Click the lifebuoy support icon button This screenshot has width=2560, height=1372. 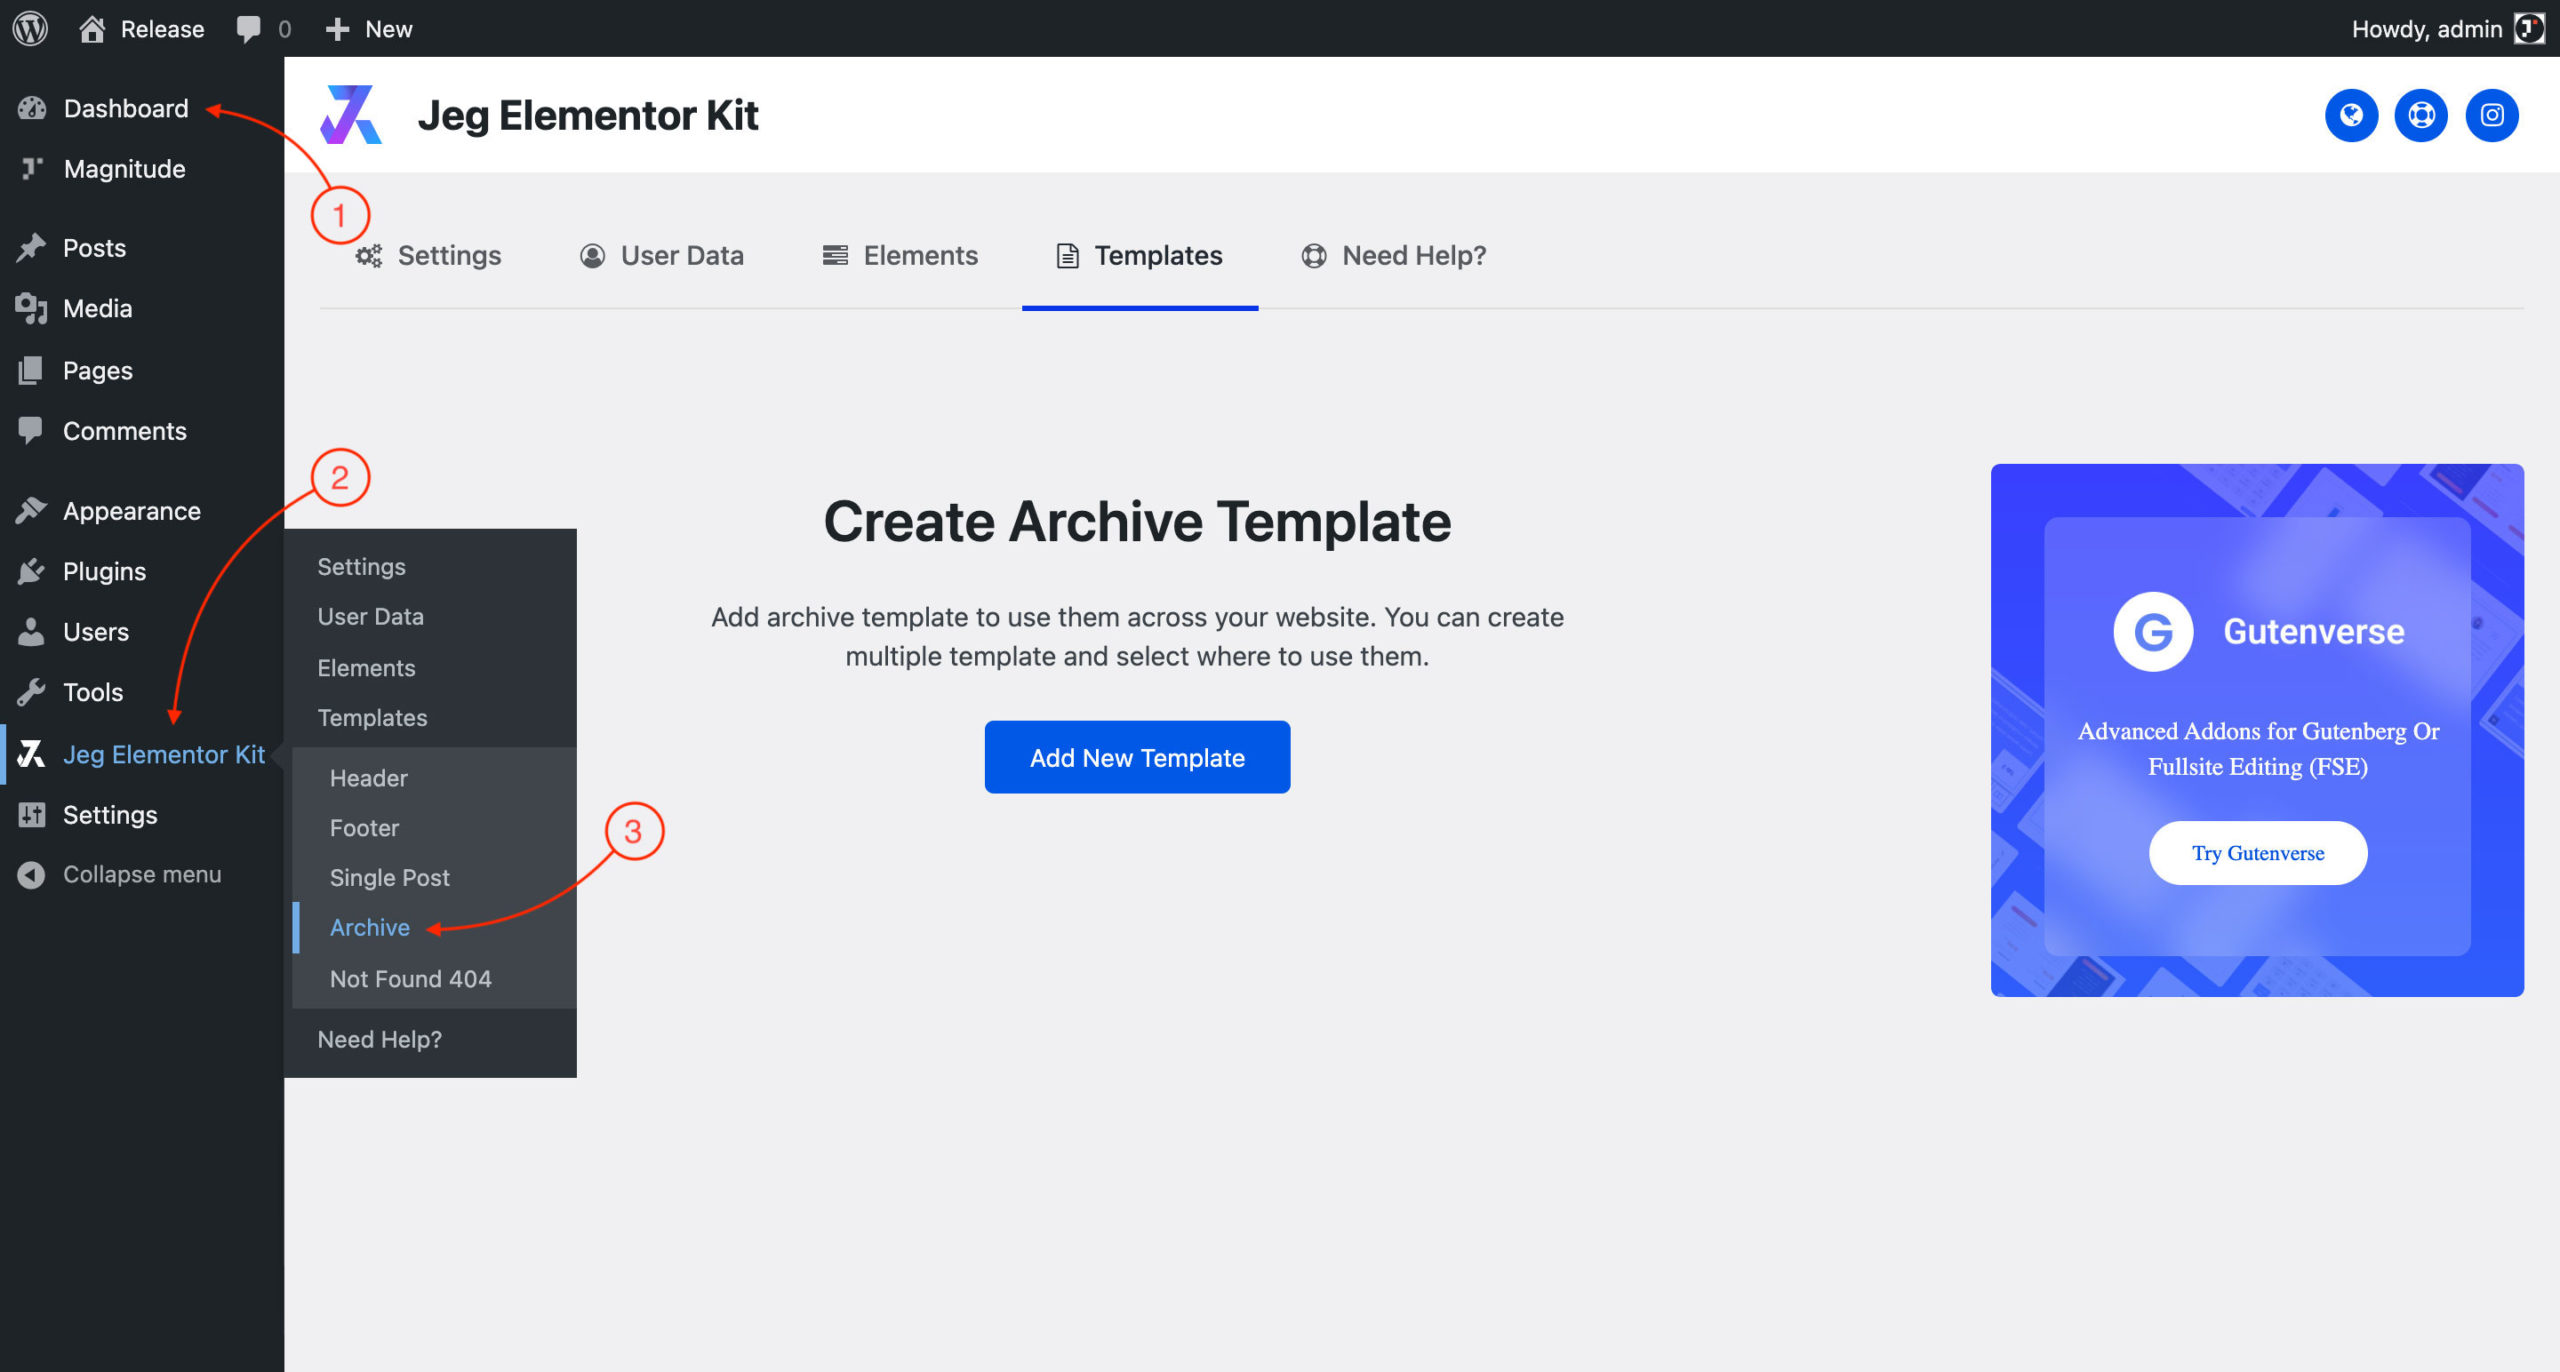(x=2421, y=116)
